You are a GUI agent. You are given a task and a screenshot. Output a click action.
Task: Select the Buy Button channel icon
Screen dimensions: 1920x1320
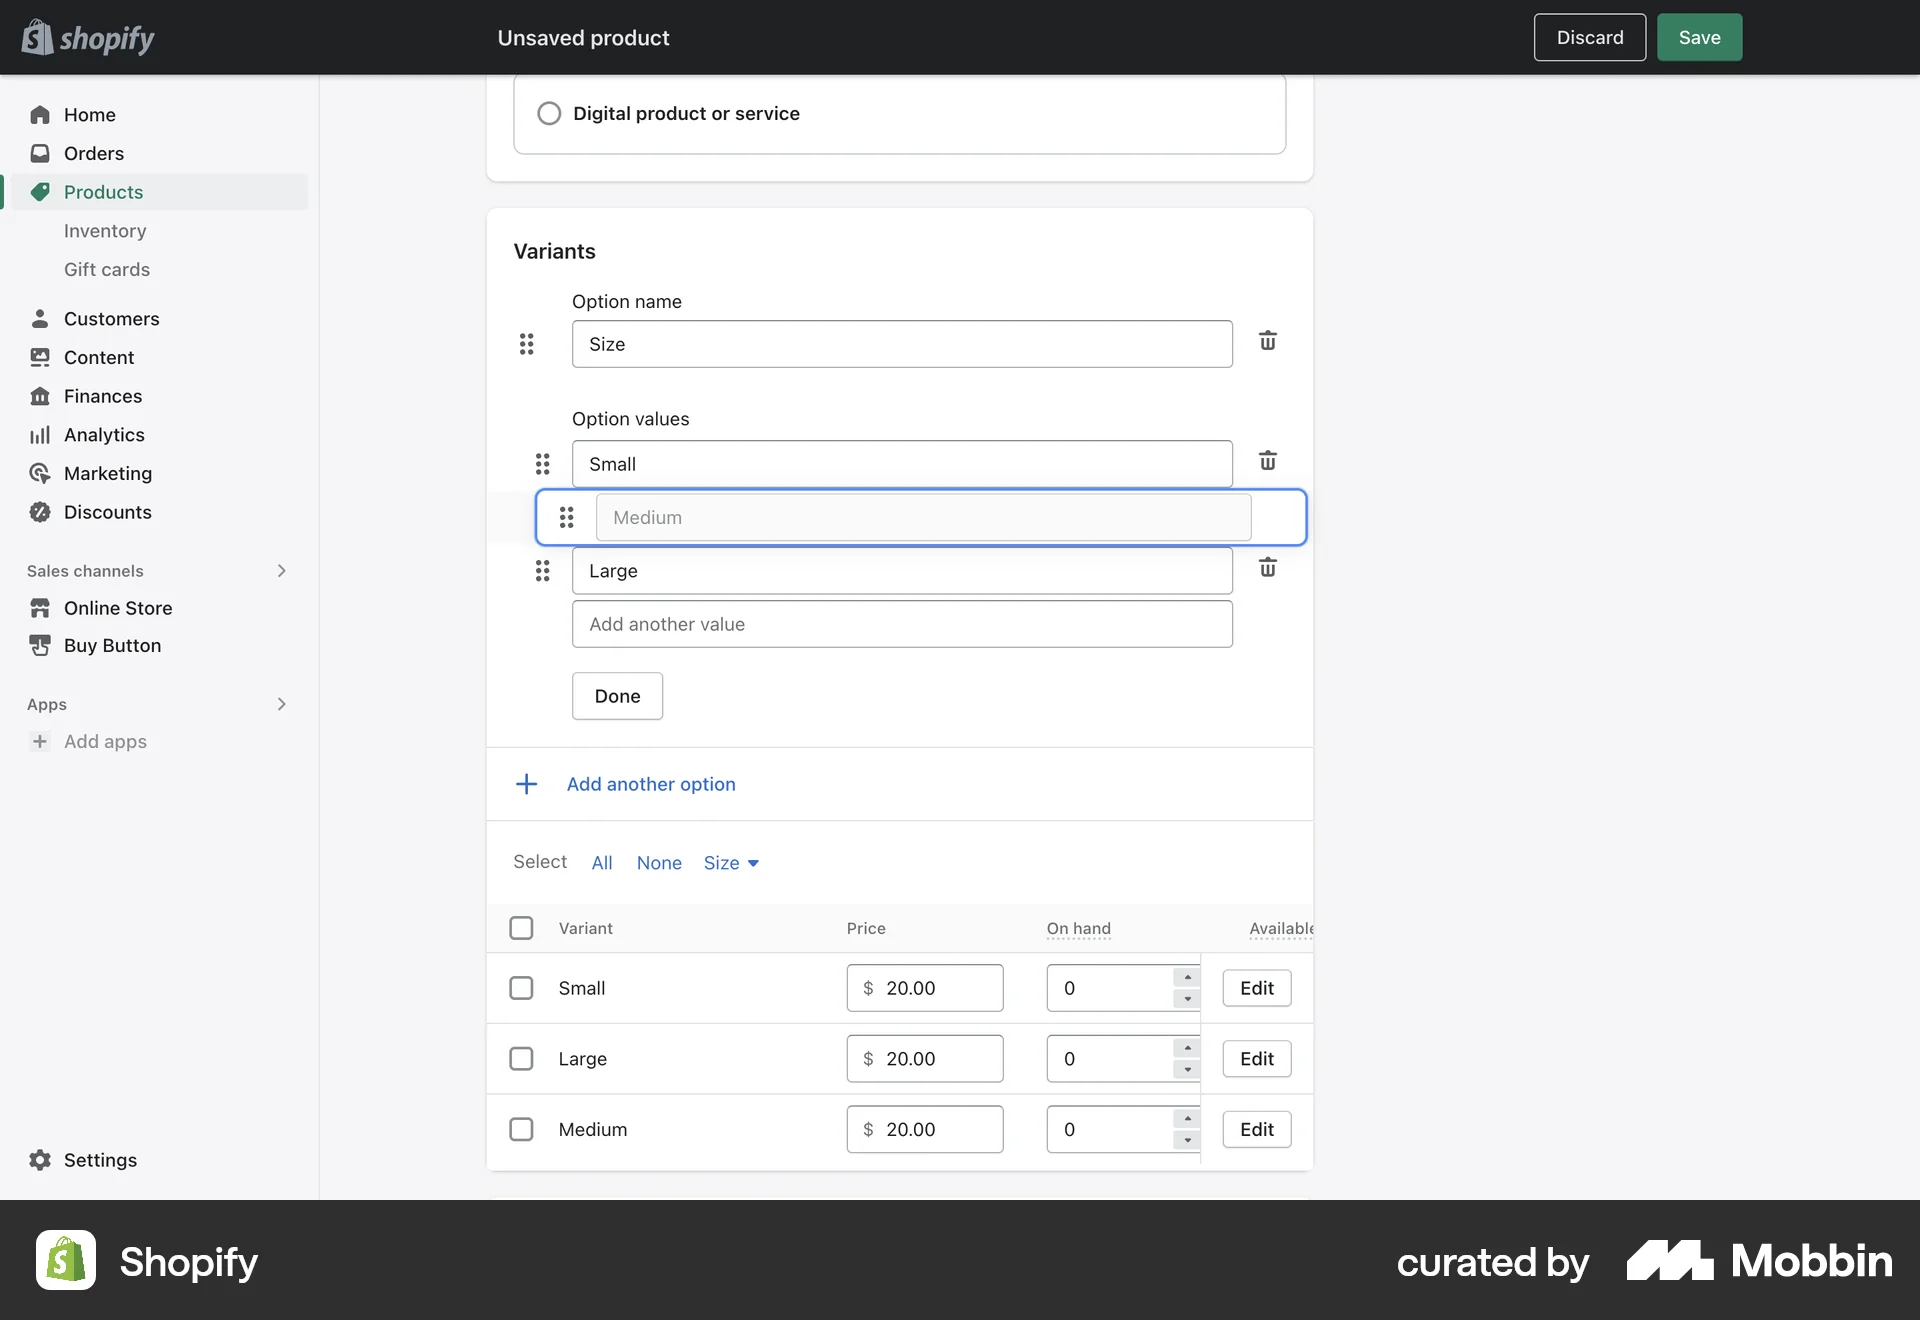pyautogui.click(x=39, y=646)
